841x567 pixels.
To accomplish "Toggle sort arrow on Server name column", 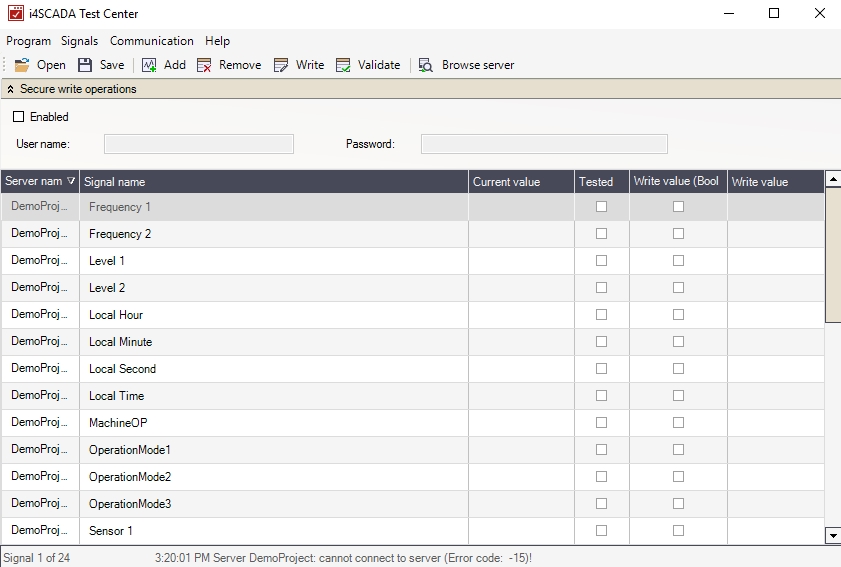I will click(70, 182).
